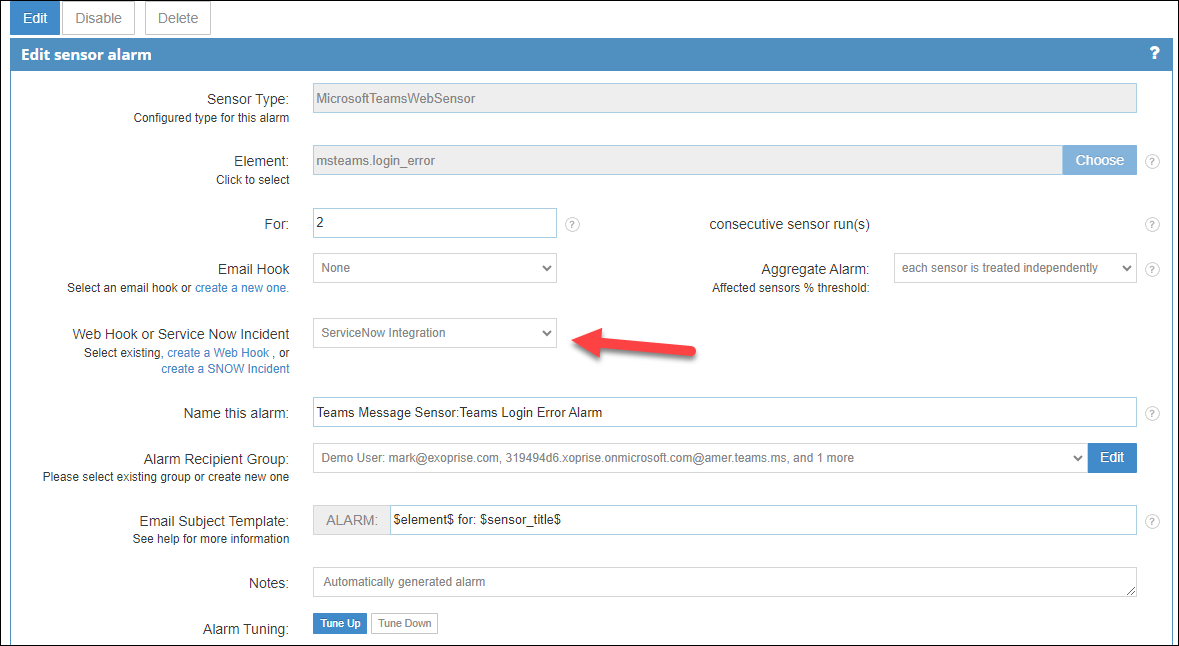Click the Disable button at the top
Screen dimensions: 1179x646
click(x=97, y=18)
